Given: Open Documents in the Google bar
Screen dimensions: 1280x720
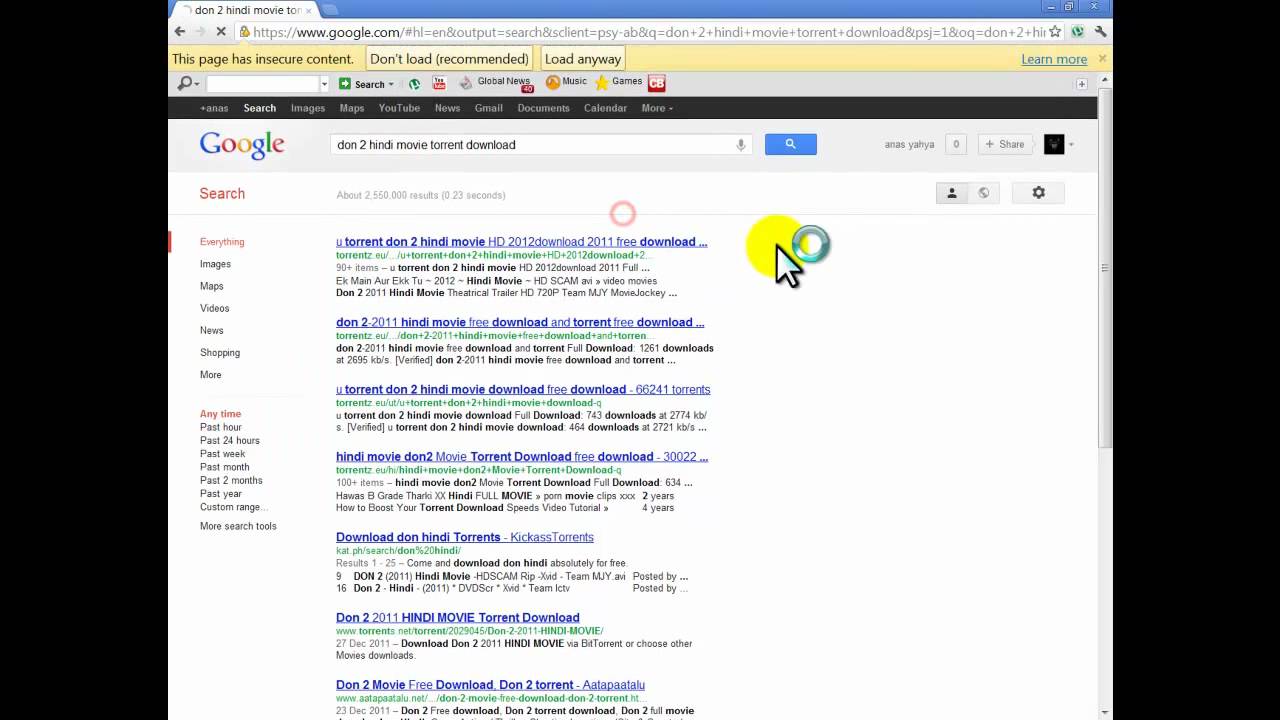Looking at the screenshot, I should pyautogui.click(x=543, y=108).
